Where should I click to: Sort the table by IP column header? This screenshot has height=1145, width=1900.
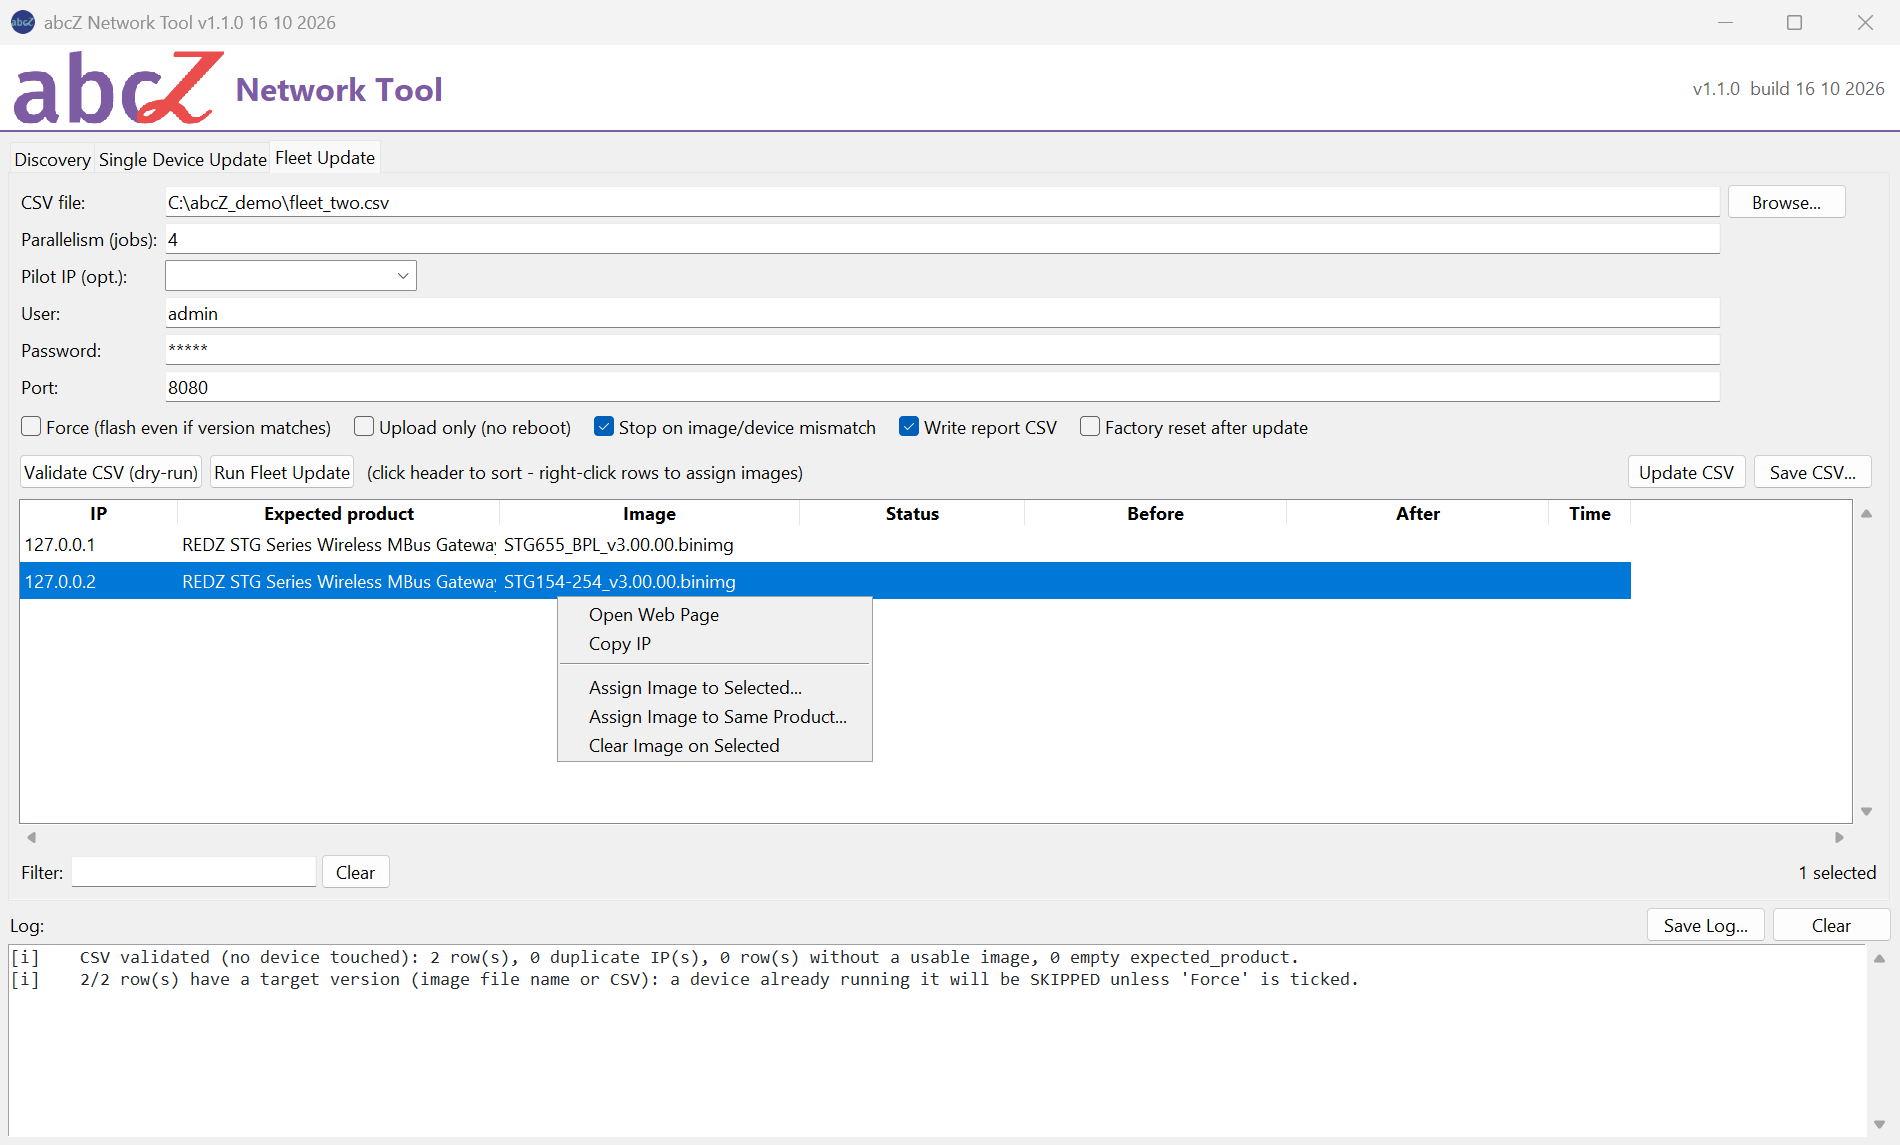98,513
